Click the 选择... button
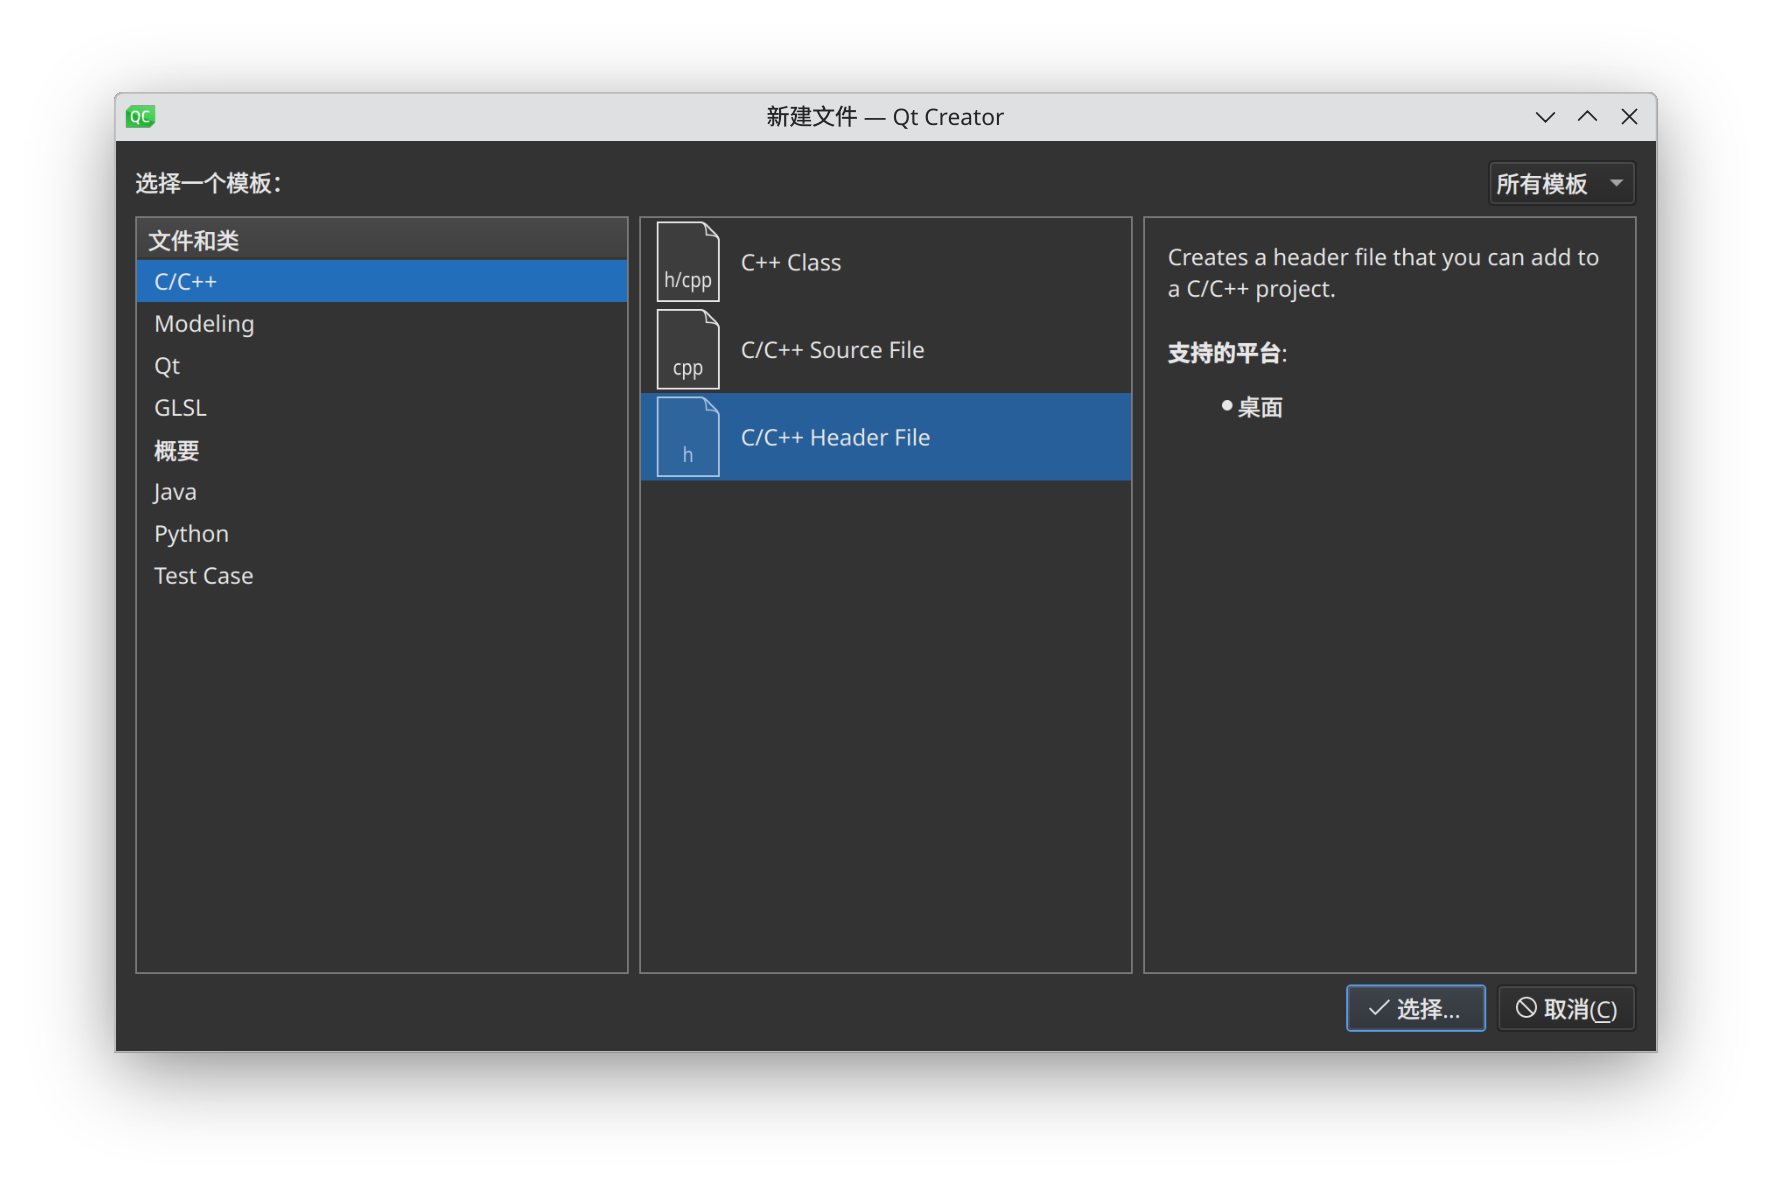The image size is (1773, 1190). pyautogui.click(x=1415, y=1008)
